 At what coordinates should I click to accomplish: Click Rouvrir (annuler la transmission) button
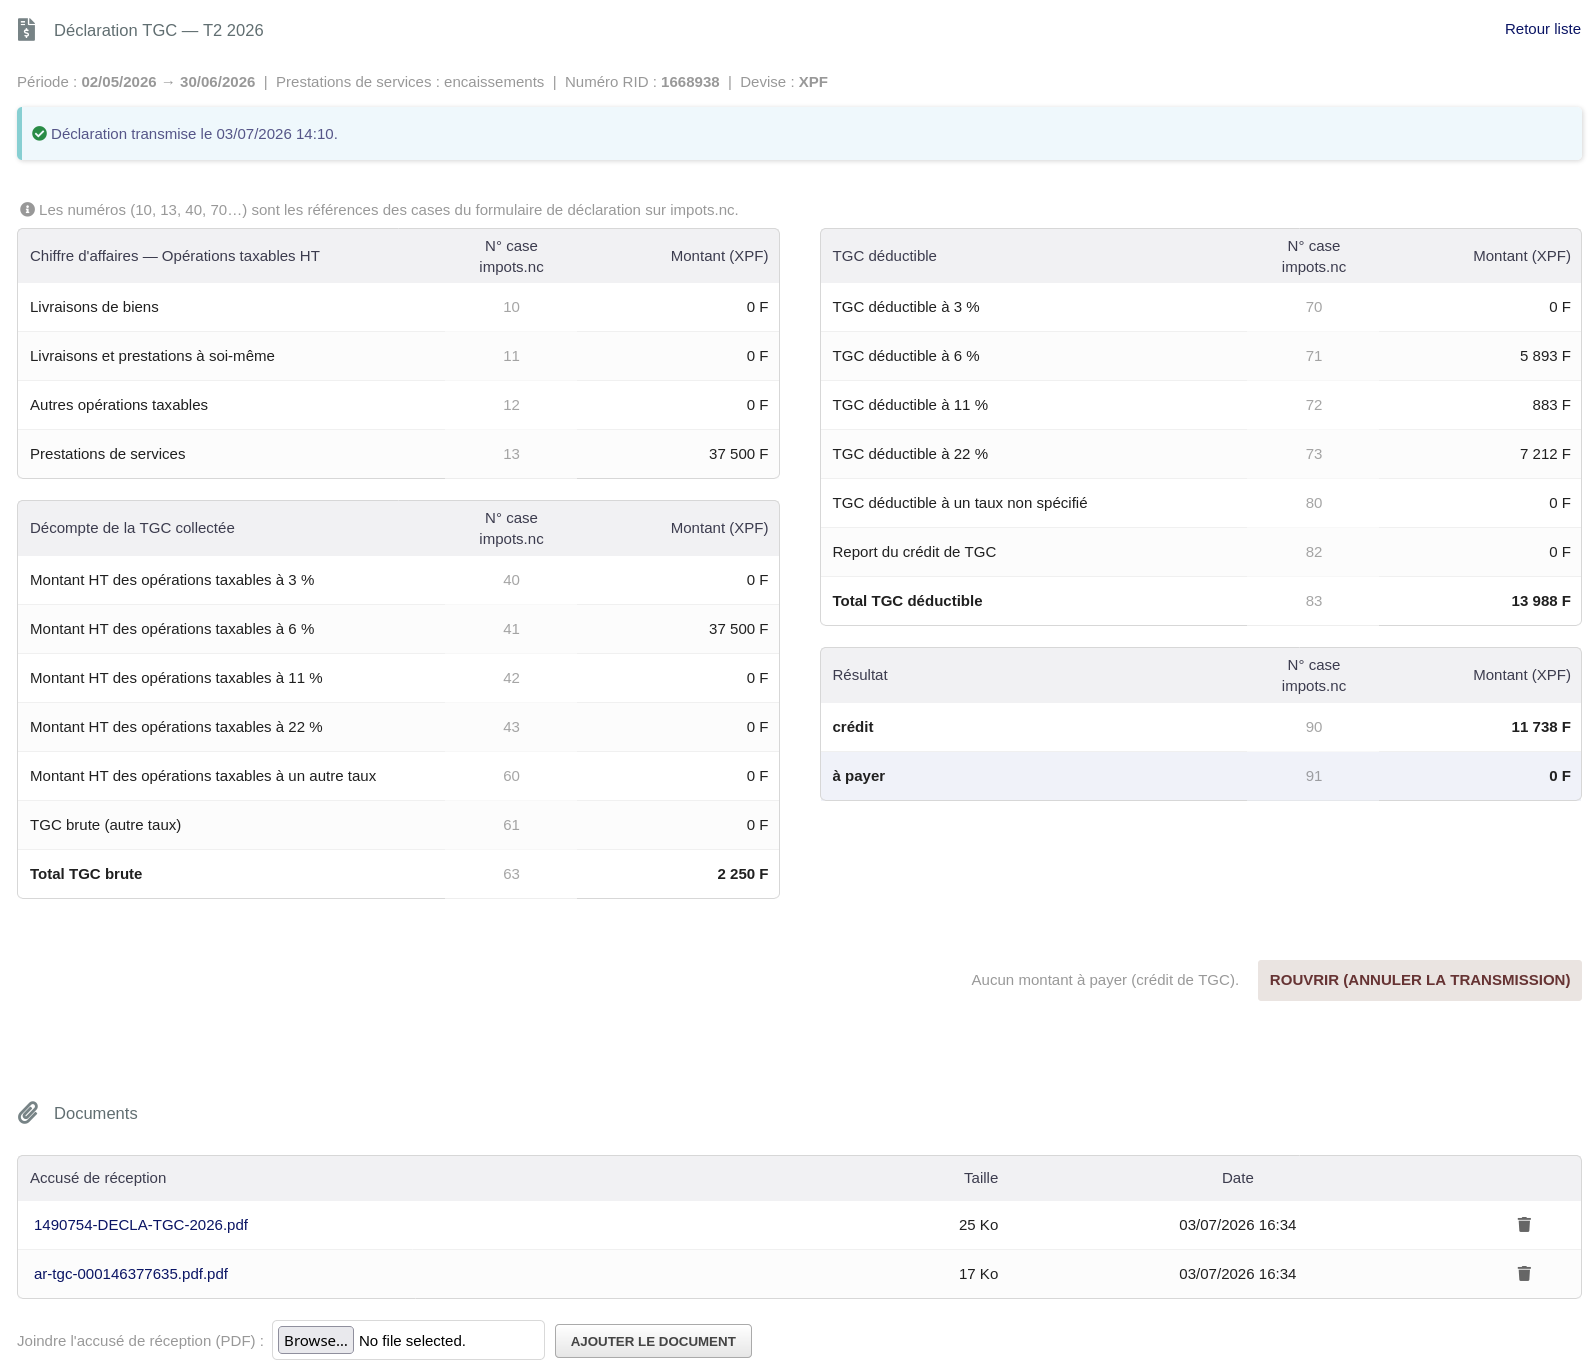click(1419, 980)
